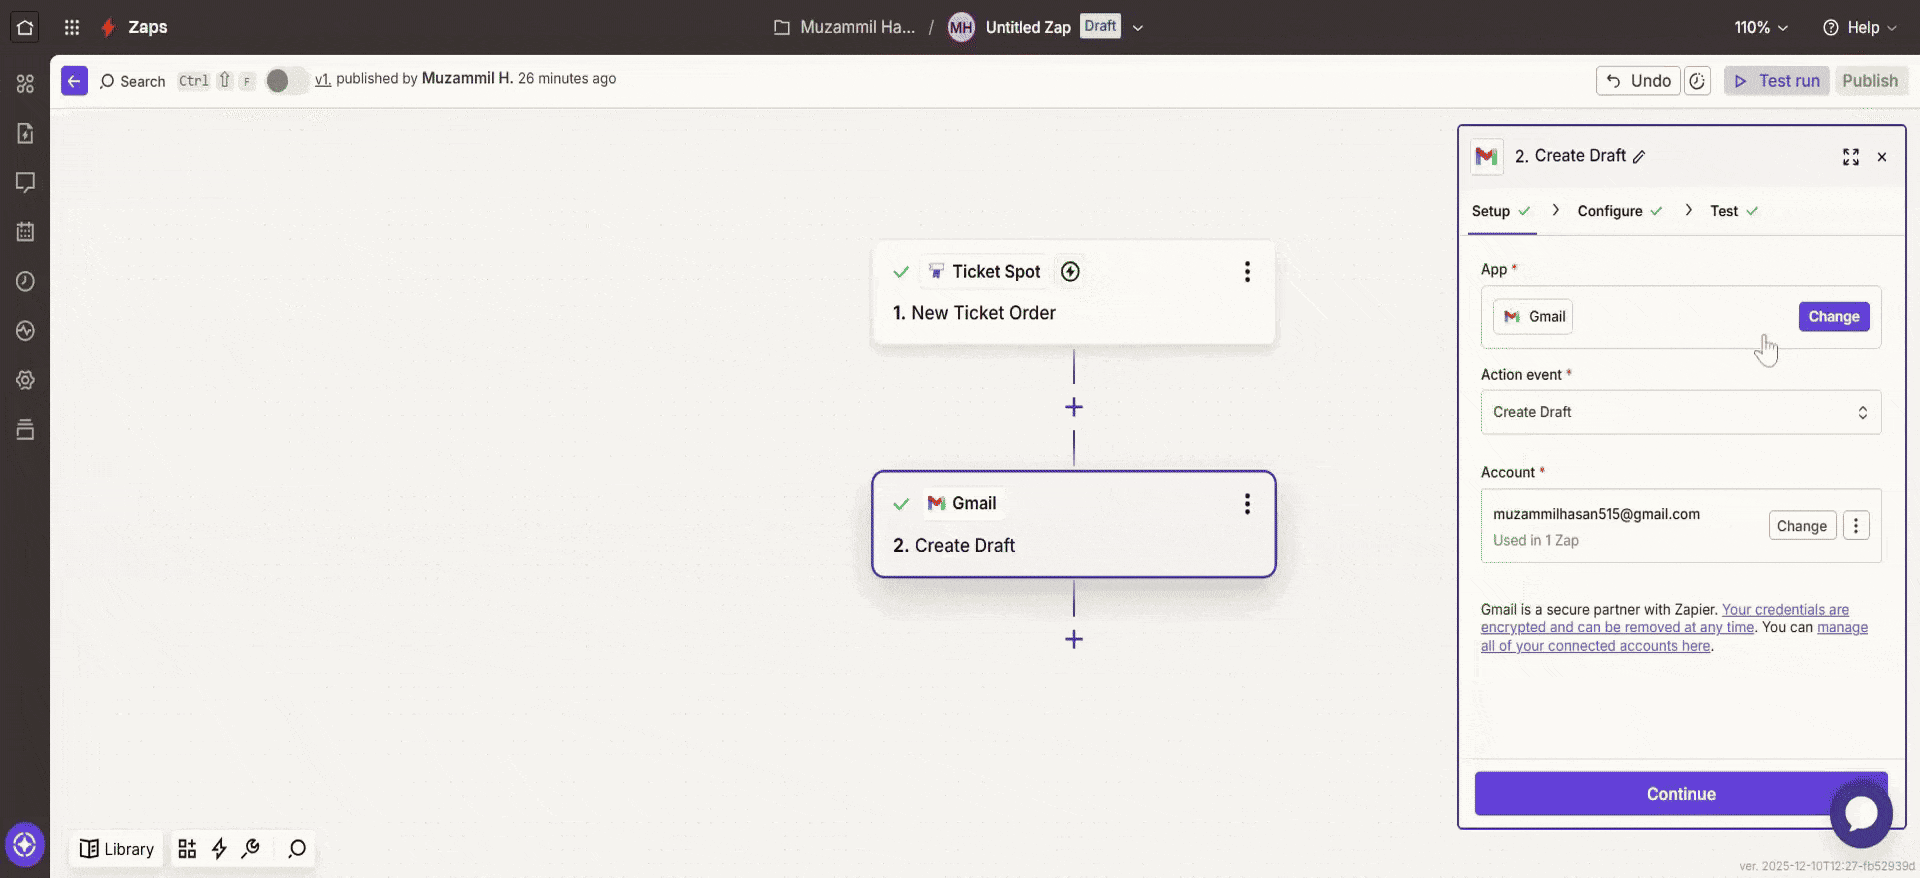Expand the step panel to fullscreen

click(1851, 157)
